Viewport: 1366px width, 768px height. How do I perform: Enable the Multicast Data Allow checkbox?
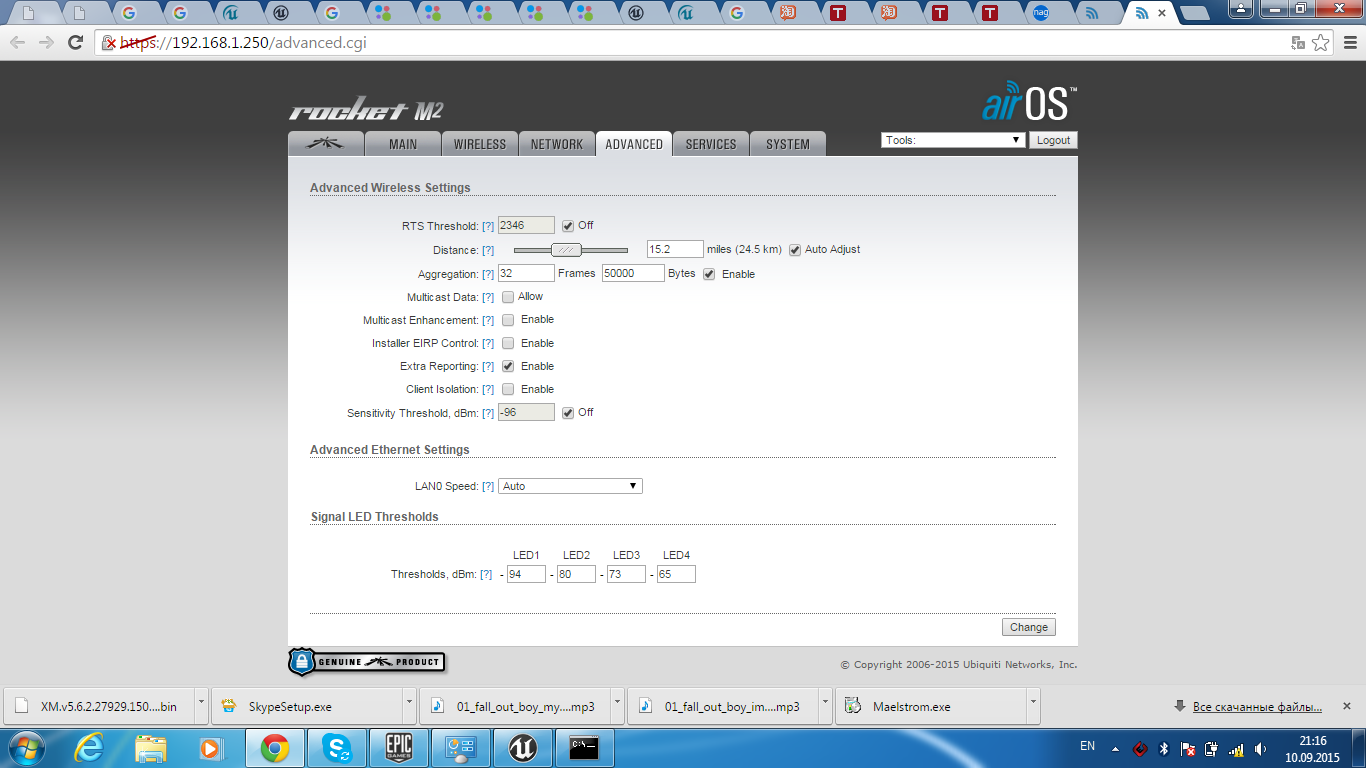(x=508, y=297)
